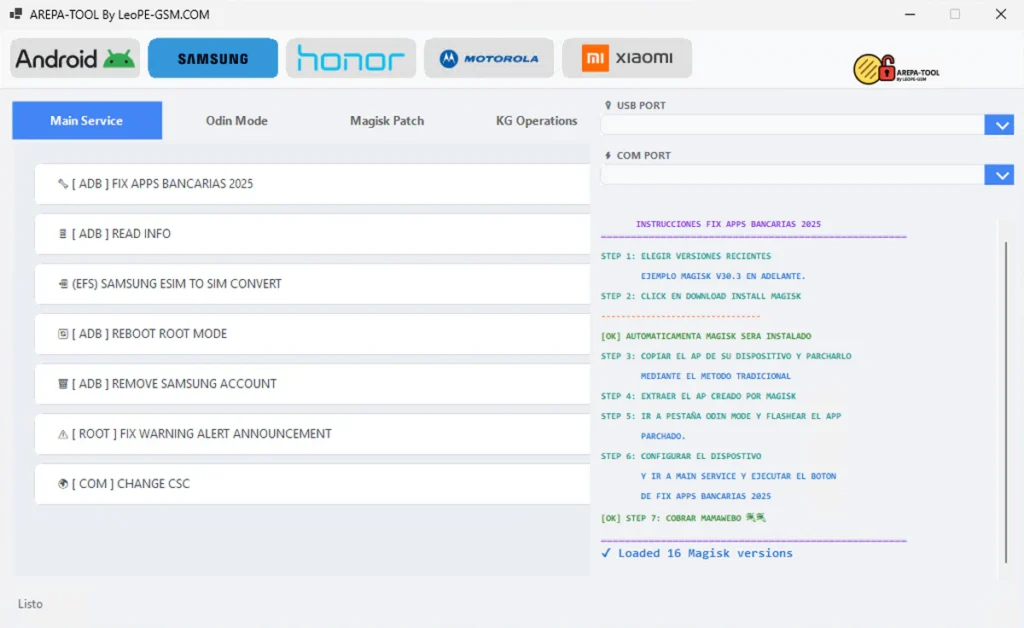
Task: Click the instructions log vertical scrollbar
Action: click(1005, 400)
